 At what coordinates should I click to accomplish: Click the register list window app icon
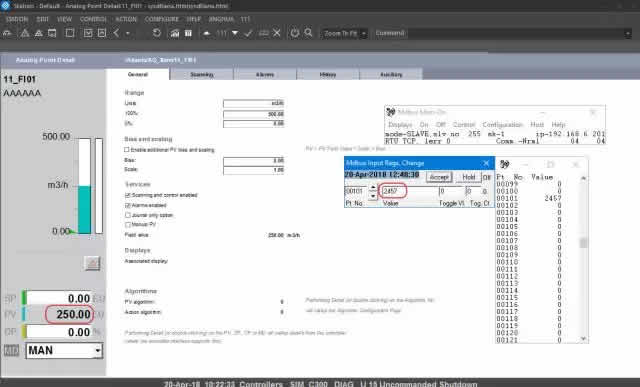pyautogui.click(x=504, y=164)
